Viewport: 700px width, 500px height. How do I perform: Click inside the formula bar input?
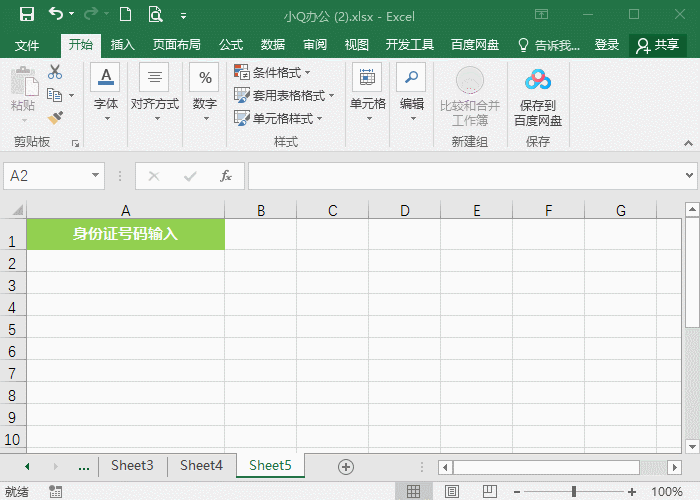tap(467, 176)
